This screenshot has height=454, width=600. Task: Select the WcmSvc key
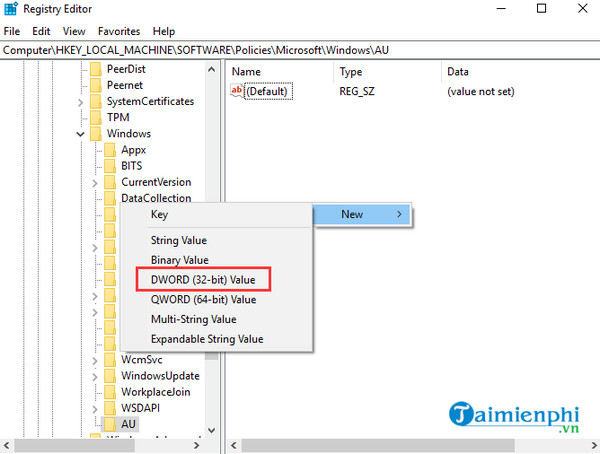point(142,359)
